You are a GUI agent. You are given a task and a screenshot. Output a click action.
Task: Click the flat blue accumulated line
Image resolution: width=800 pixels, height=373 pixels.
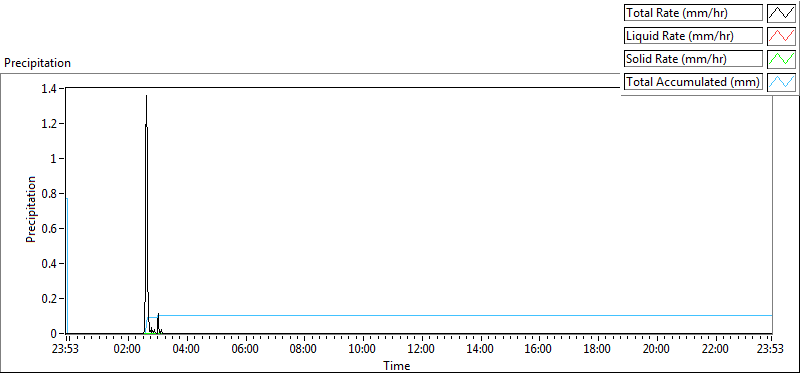click(459, 315)
